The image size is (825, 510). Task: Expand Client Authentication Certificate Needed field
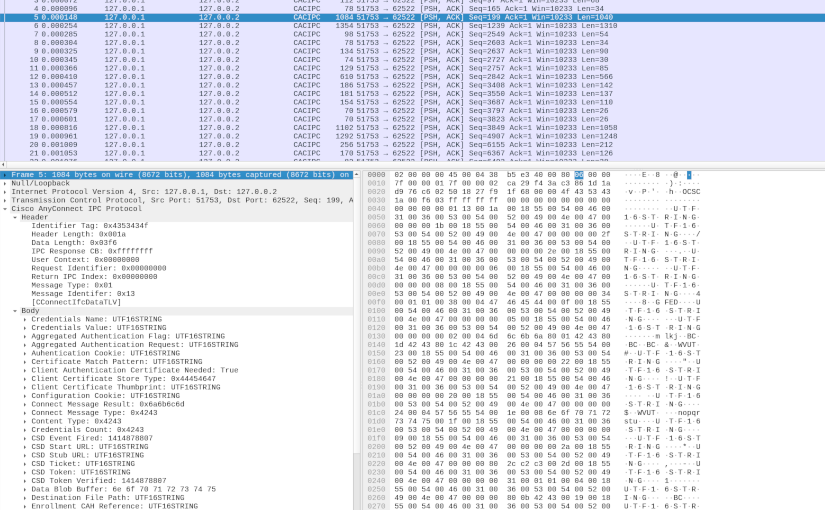[x=25, y=370]
